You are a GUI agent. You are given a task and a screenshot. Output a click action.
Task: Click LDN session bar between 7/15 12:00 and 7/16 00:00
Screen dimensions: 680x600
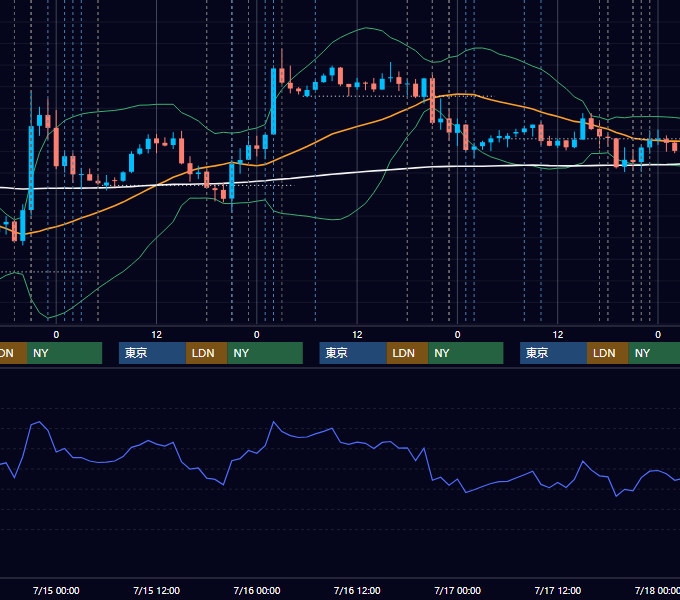point(206,353)
